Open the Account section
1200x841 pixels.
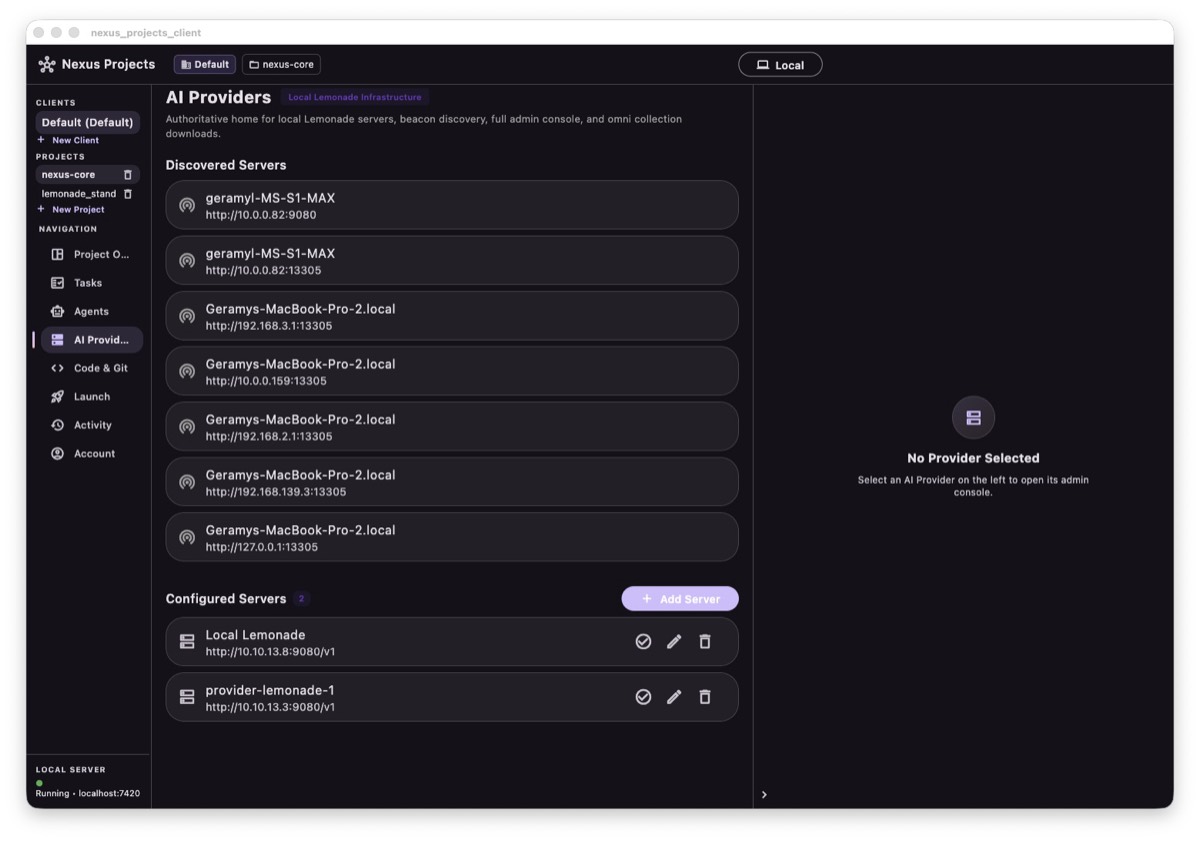92,454
